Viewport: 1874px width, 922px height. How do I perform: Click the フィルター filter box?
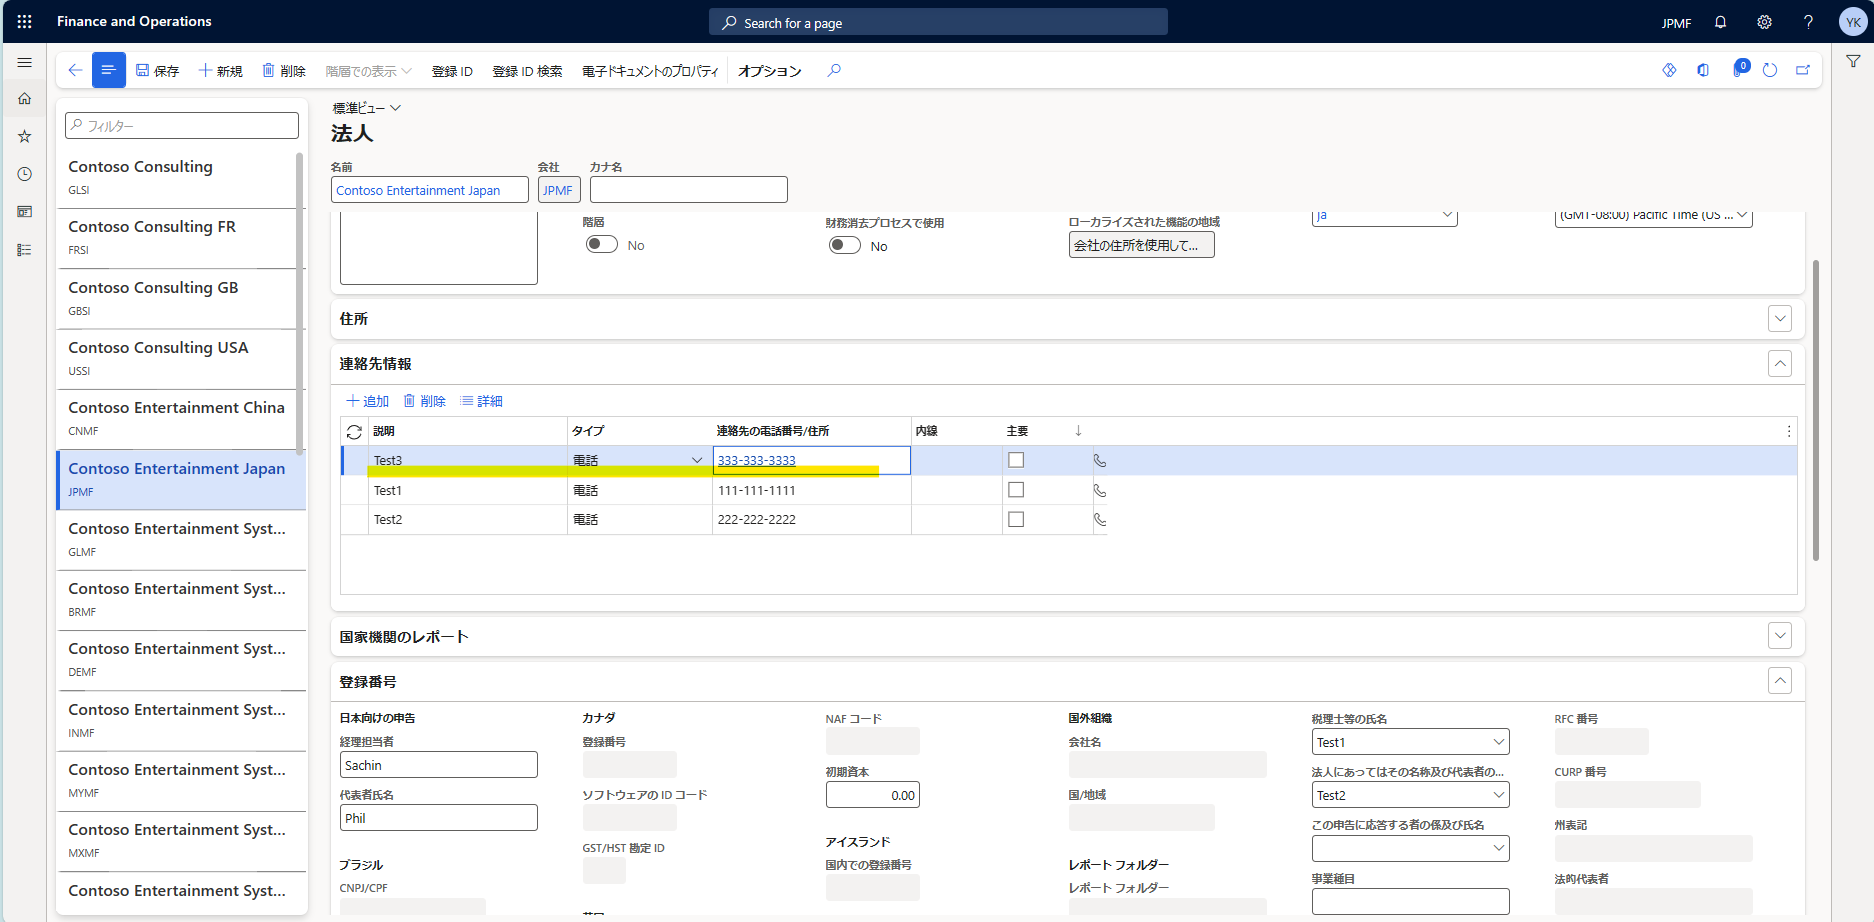click(182, 125)
